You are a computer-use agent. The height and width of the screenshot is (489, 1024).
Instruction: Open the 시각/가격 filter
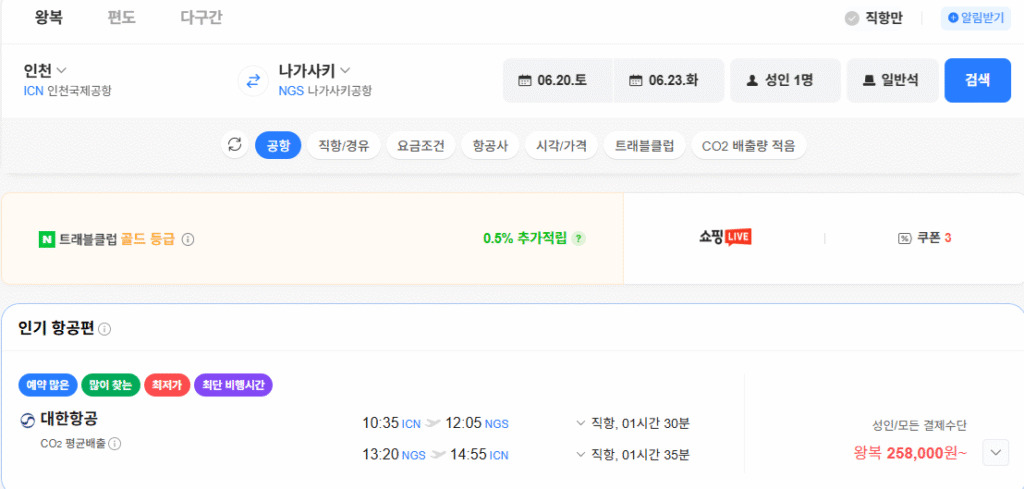(561, 145)
